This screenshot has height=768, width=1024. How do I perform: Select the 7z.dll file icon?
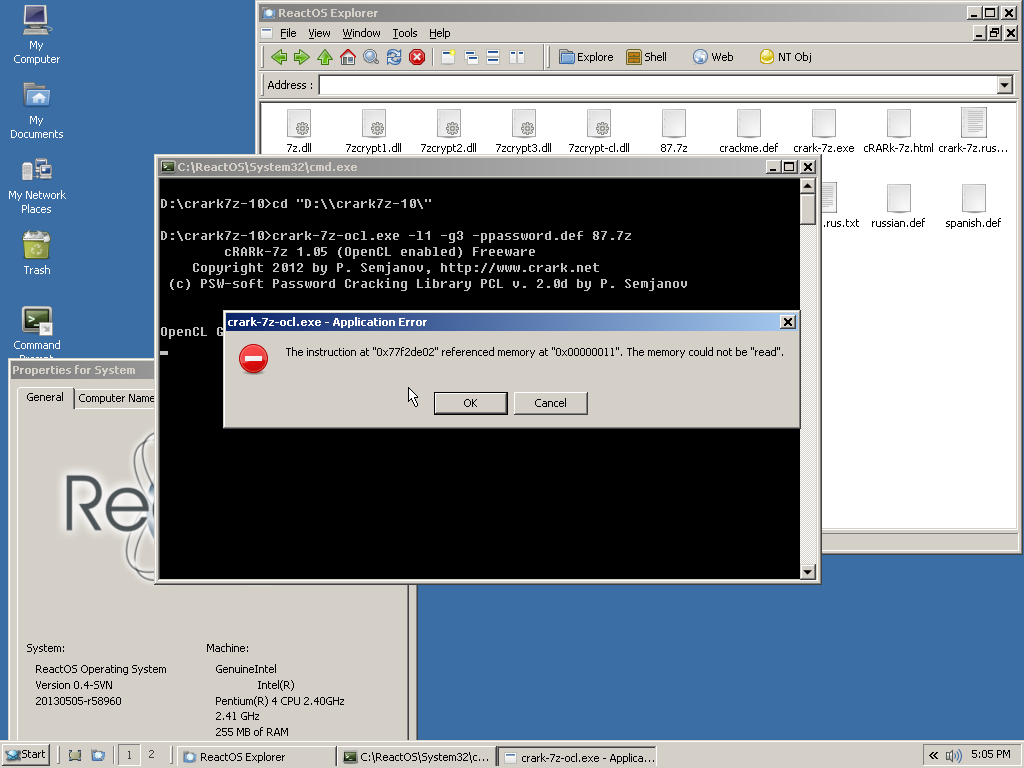click(x=299, y=131)
